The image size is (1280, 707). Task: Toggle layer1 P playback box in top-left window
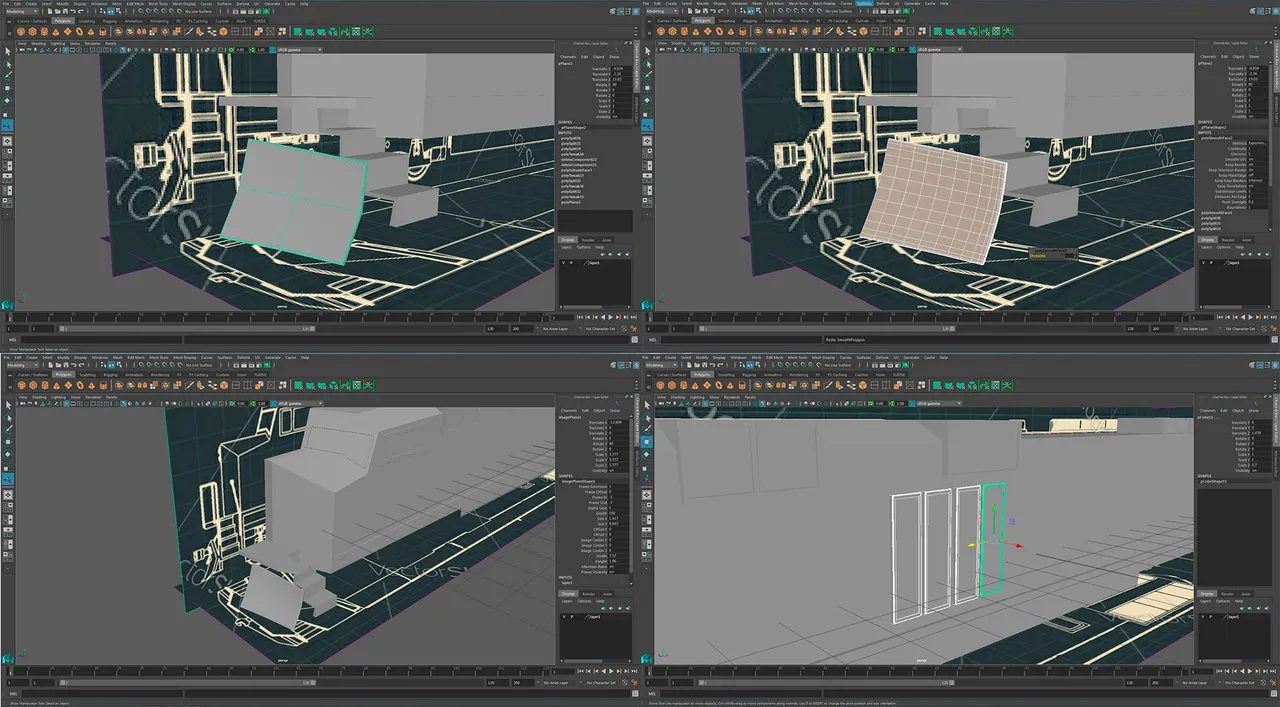[x=569, y=263]
